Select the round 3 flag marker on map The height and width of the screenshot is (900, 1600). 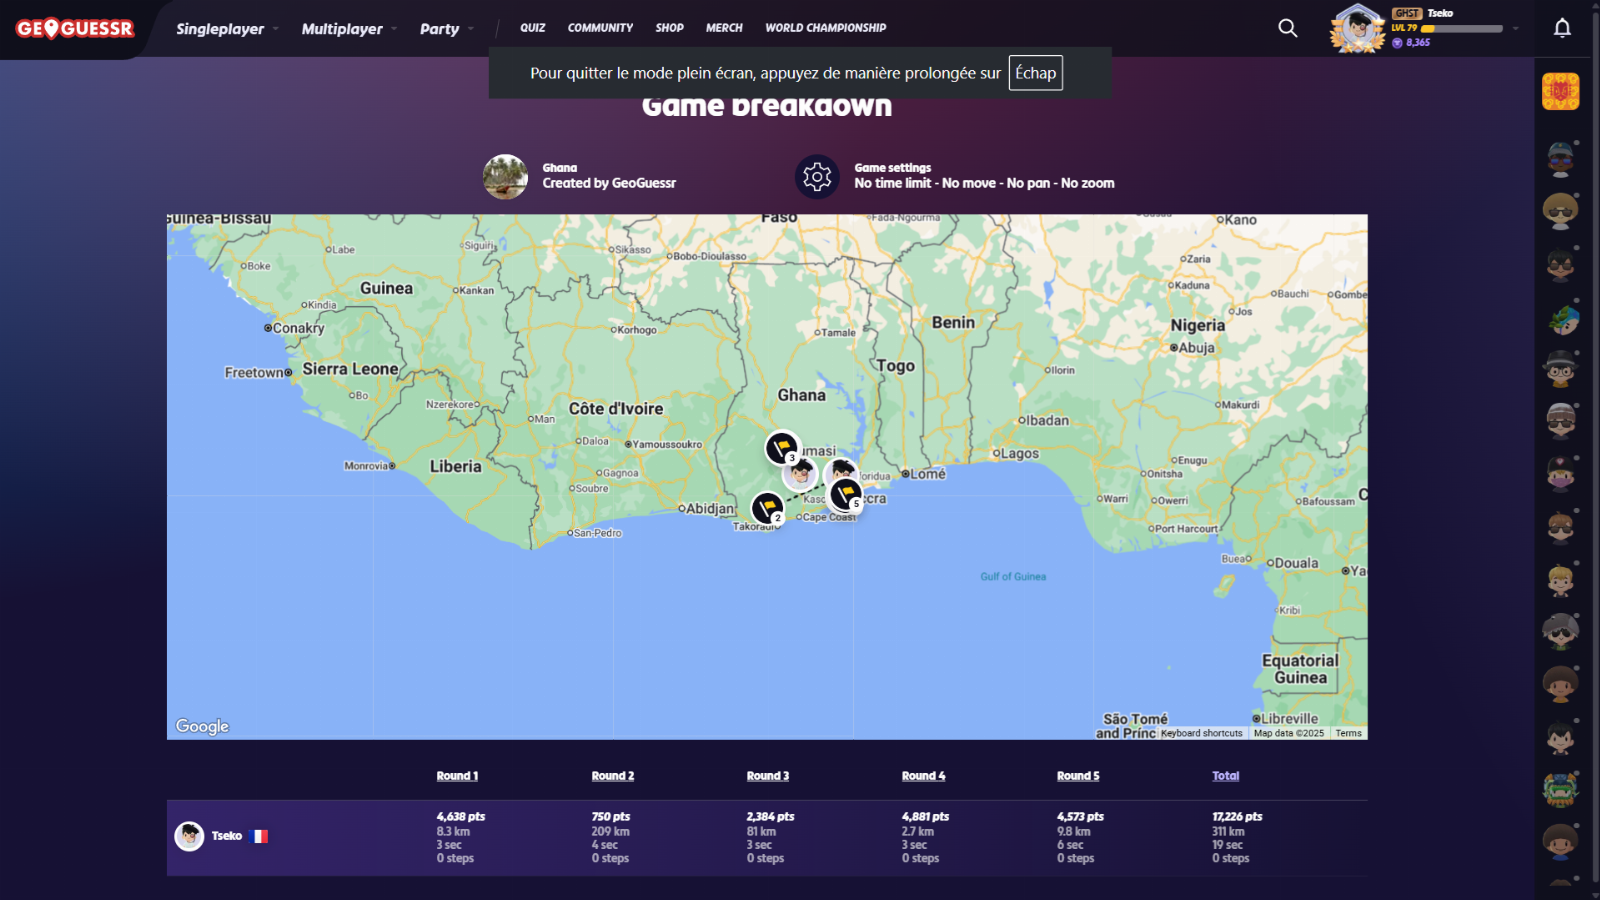pyautogui.click(x=782, y=447)
